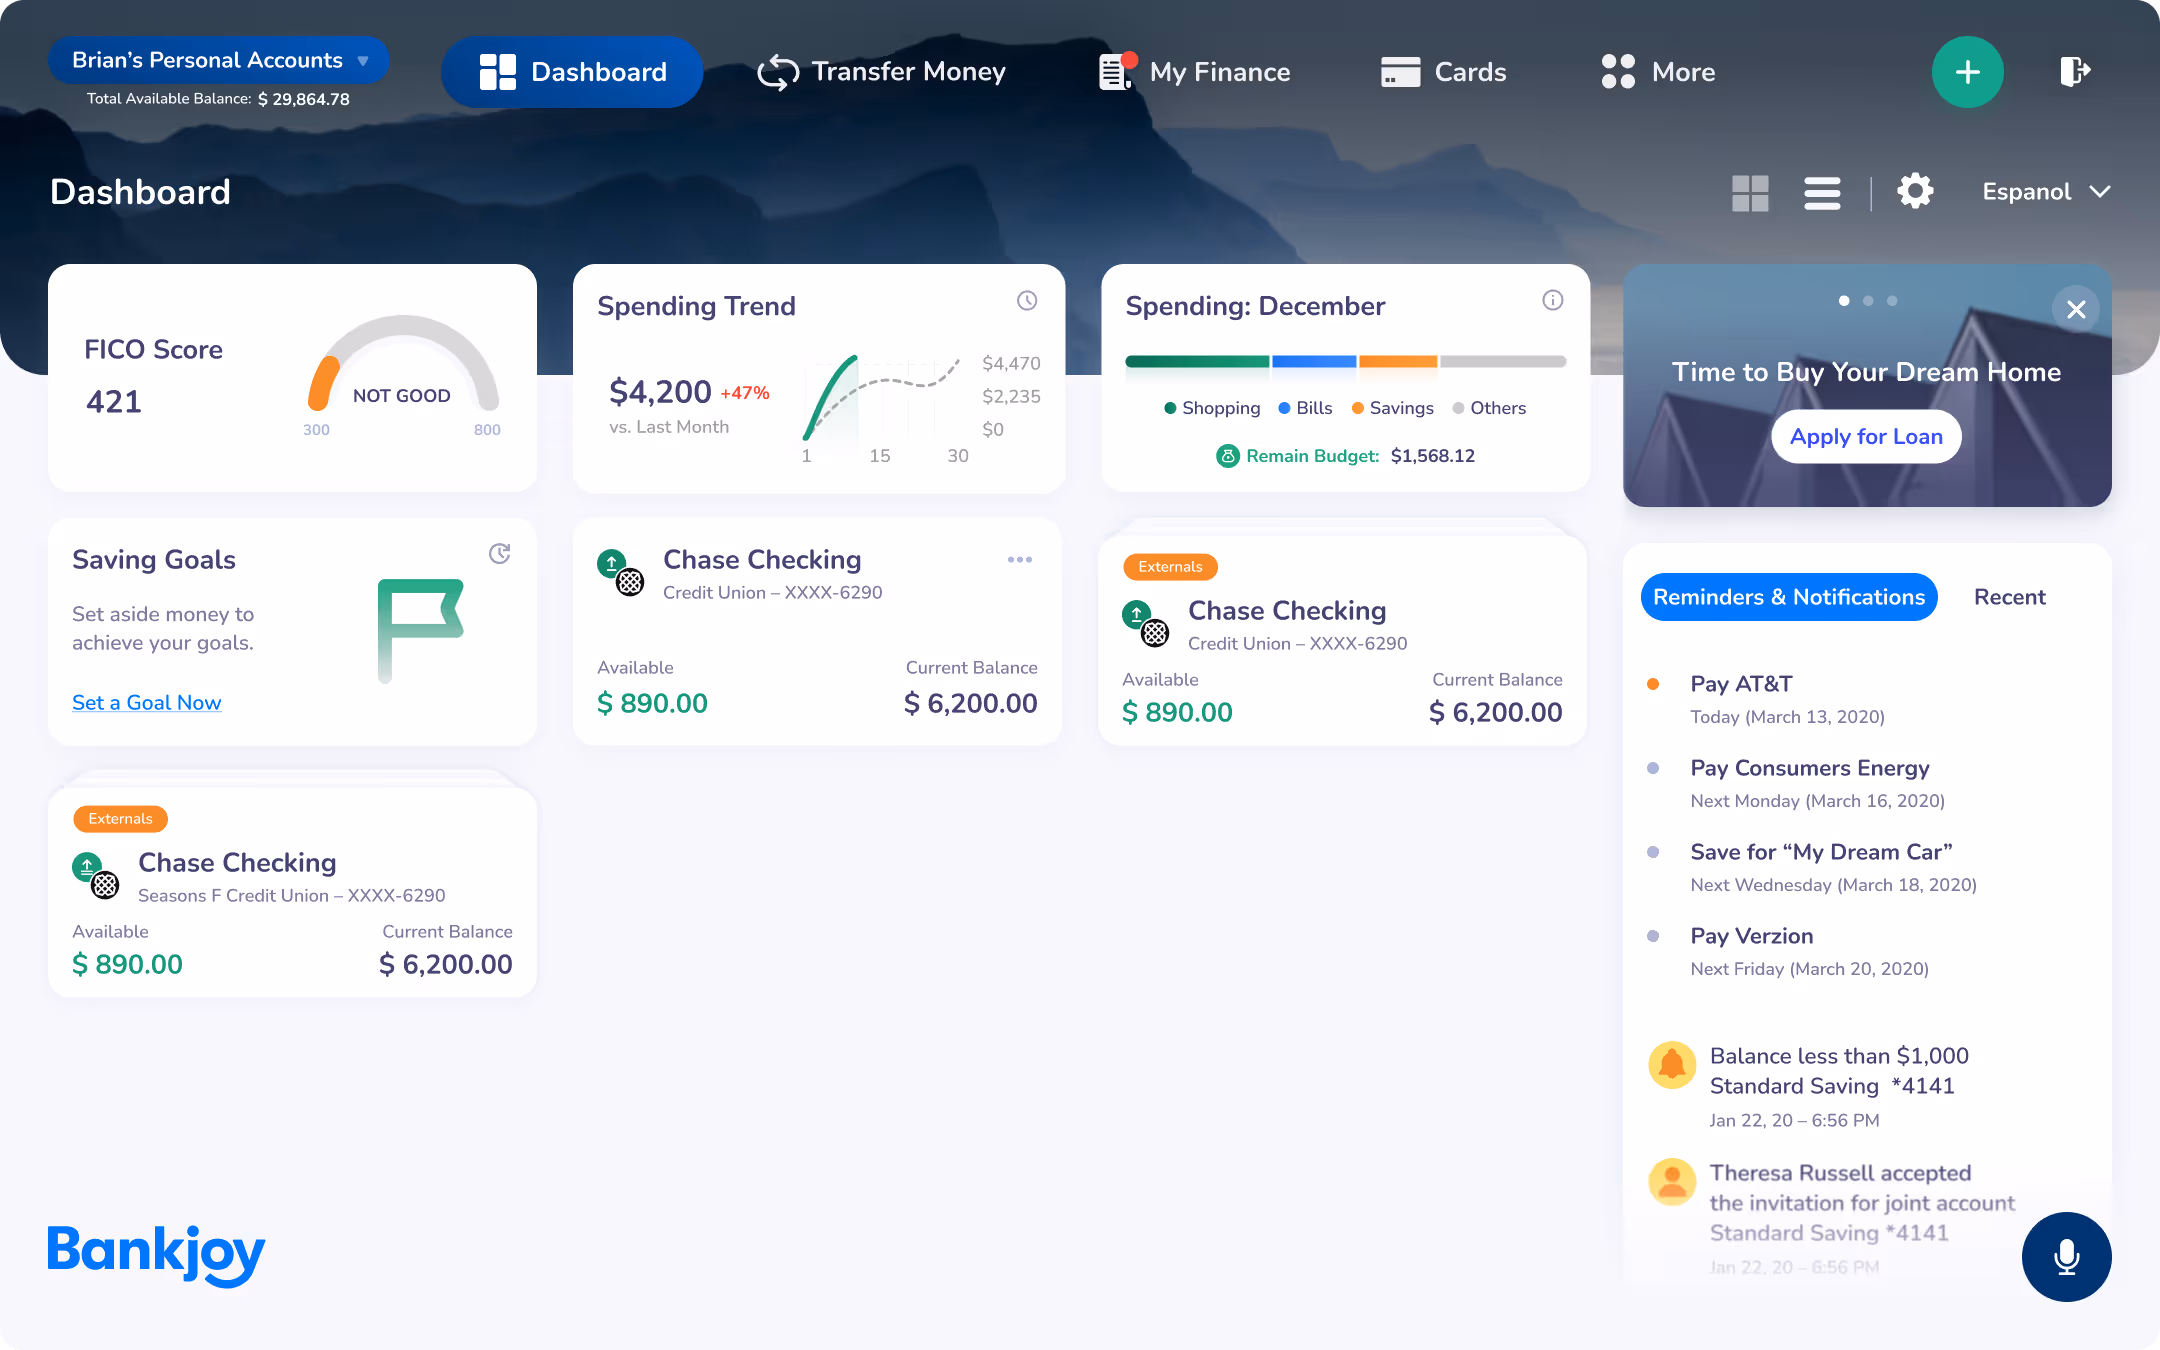The height and width of the screenshot is (1350, 2160).
Task: Open the logout icon at top right
Action: coord(2075,71)
